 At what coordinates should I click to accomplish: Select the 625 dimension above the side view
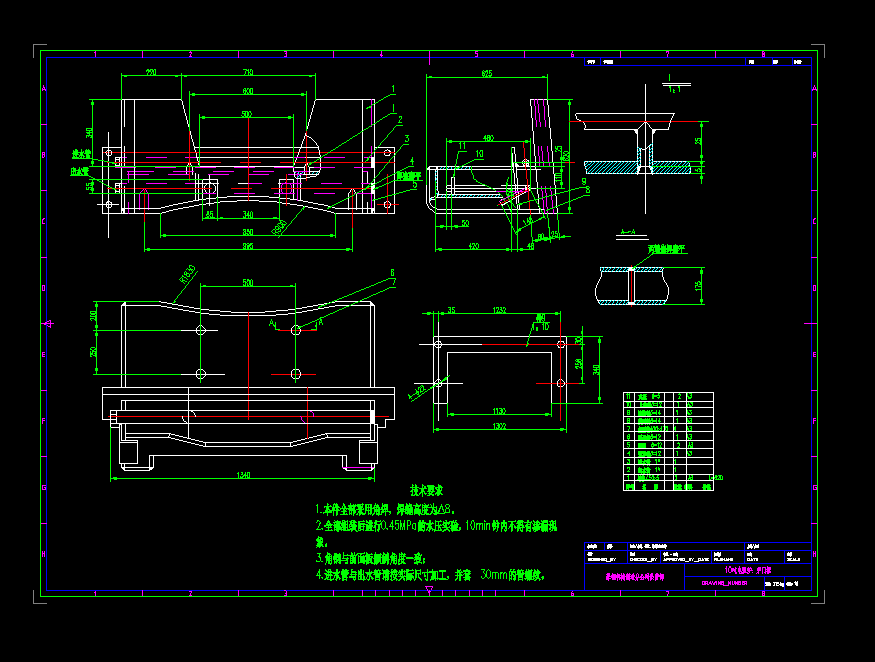(x=487, y=73)
